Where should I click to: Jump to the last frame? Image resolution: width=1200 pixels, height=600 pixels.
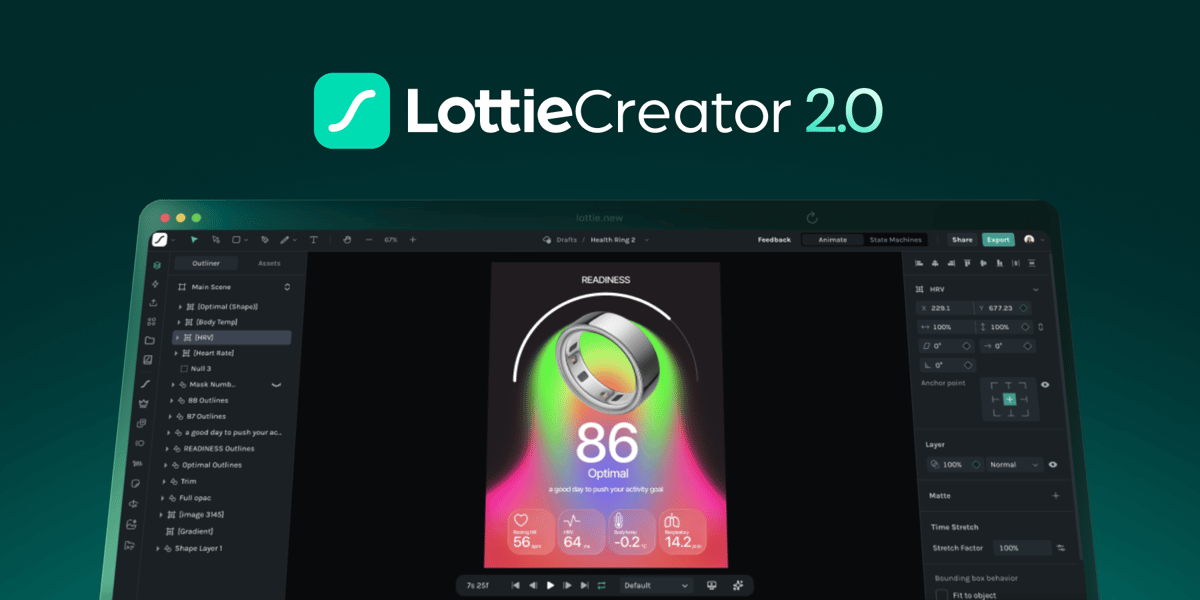584,585
